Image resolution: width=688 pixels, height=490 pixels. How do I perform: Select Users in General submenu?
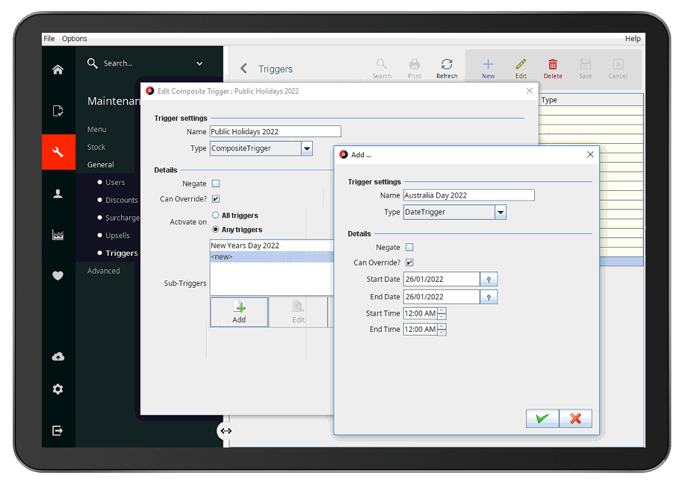point(115,182)
